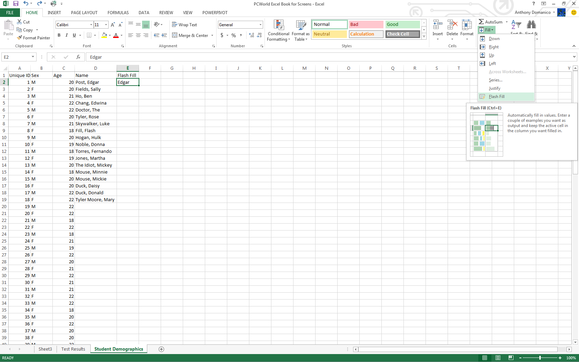Click the fill color bucket icon
This screenshot has width=579, height=362.
104,35
